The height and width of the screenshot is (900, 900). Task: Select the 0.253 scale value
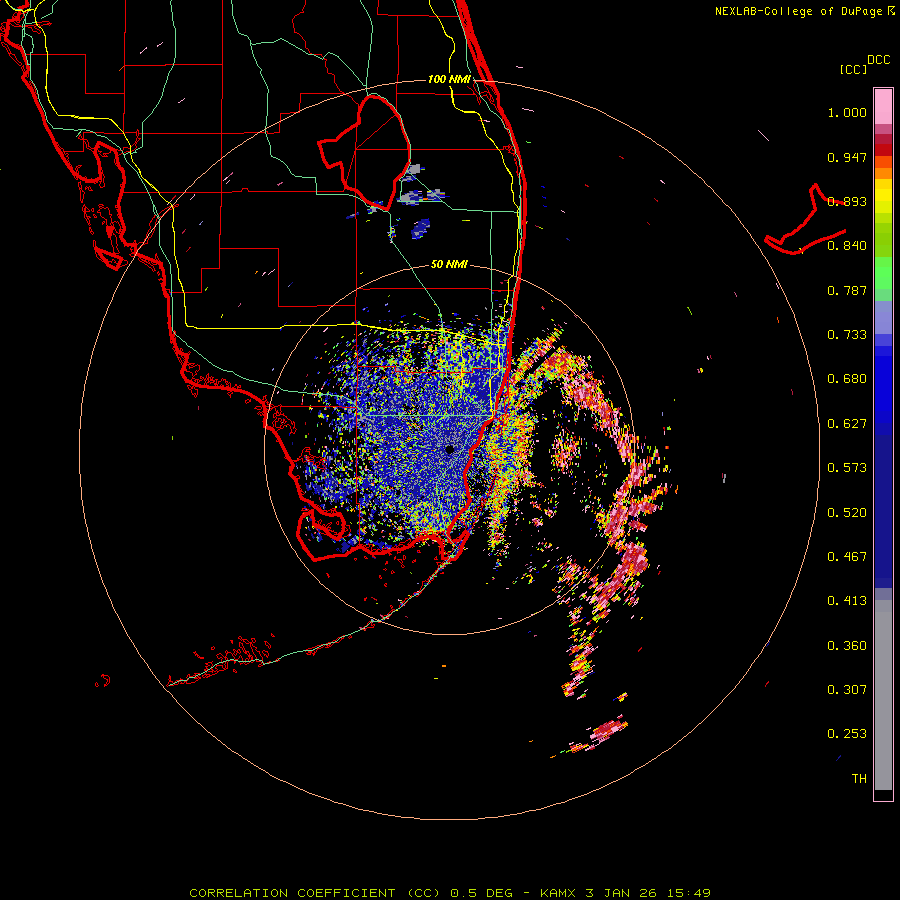click(847, 734)
